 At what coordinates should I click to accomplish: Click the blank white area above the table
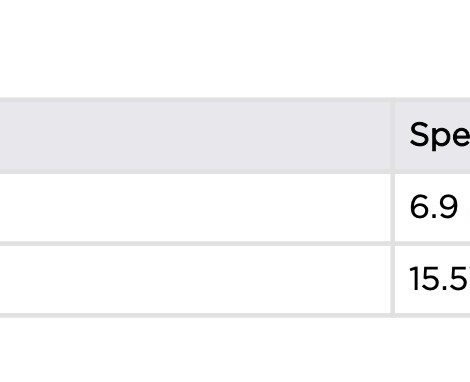(235, 49)
